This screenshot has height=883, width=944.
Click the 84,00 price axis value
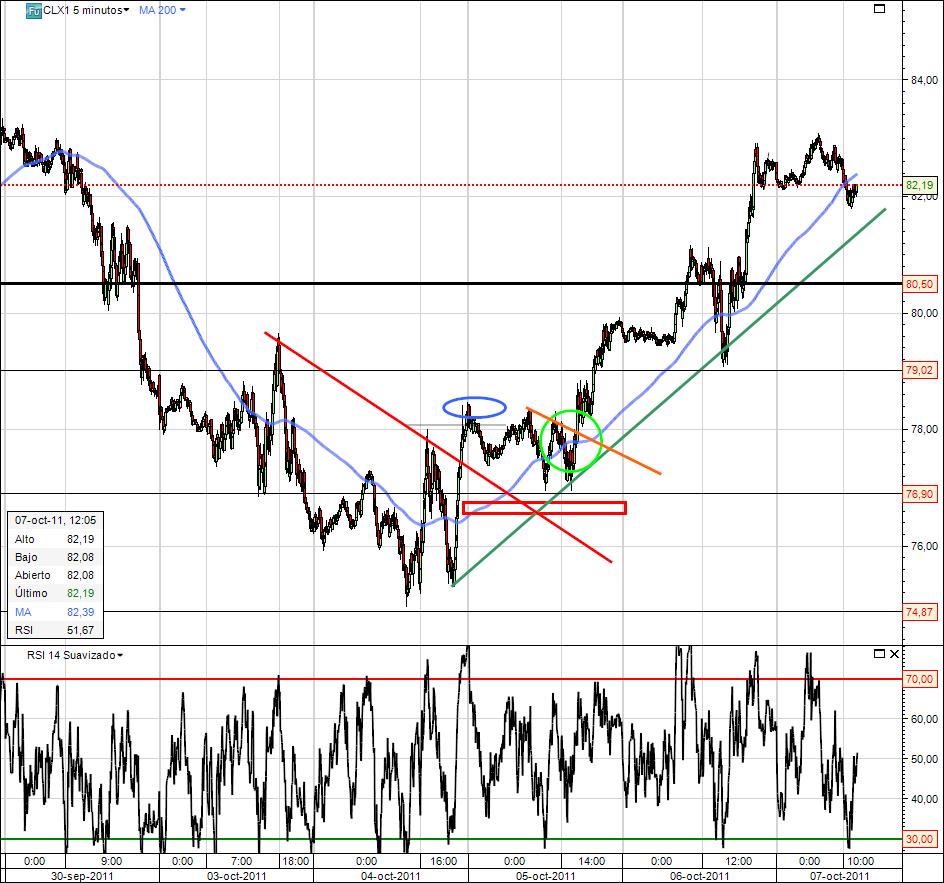924,80
